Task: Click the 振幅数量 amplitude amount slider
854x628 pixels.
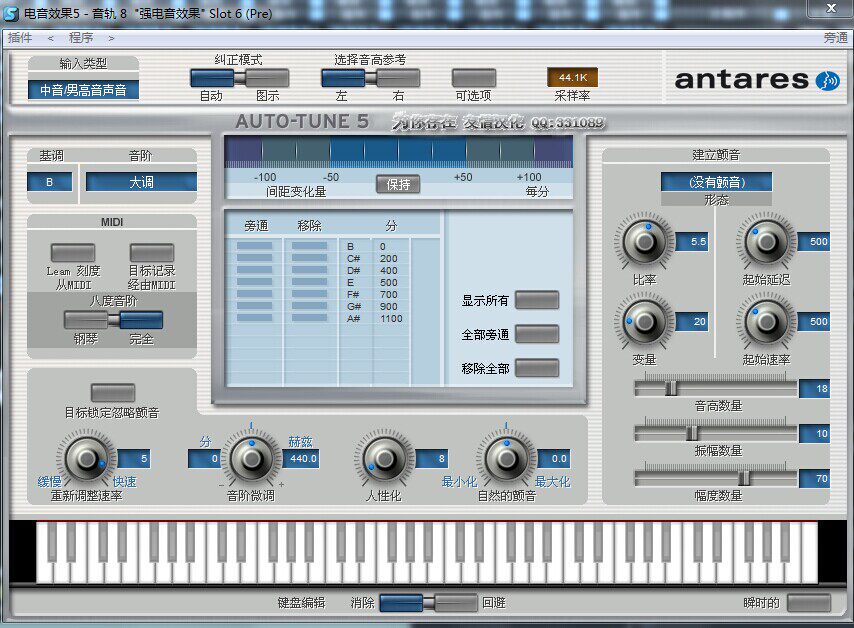Action: tap(716, 433)
